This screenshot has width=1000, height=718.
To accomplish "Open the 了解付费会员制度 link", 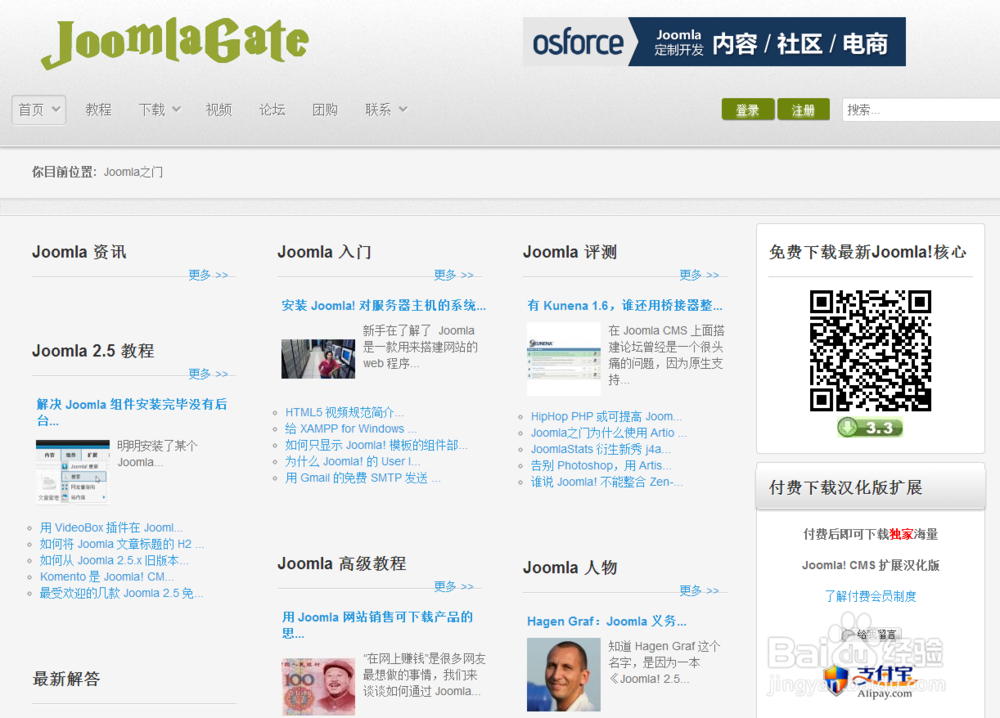I will 871,596.
